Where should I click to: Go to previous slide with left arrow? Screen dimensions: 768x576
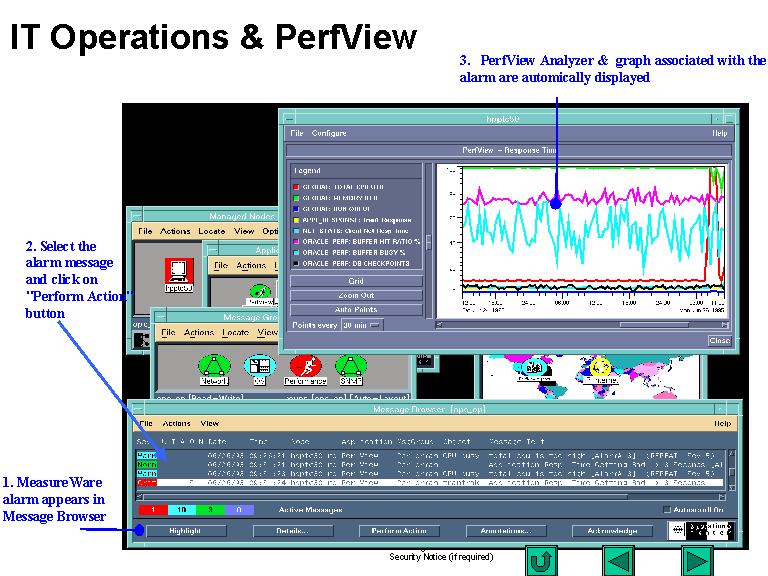point(619,561)
